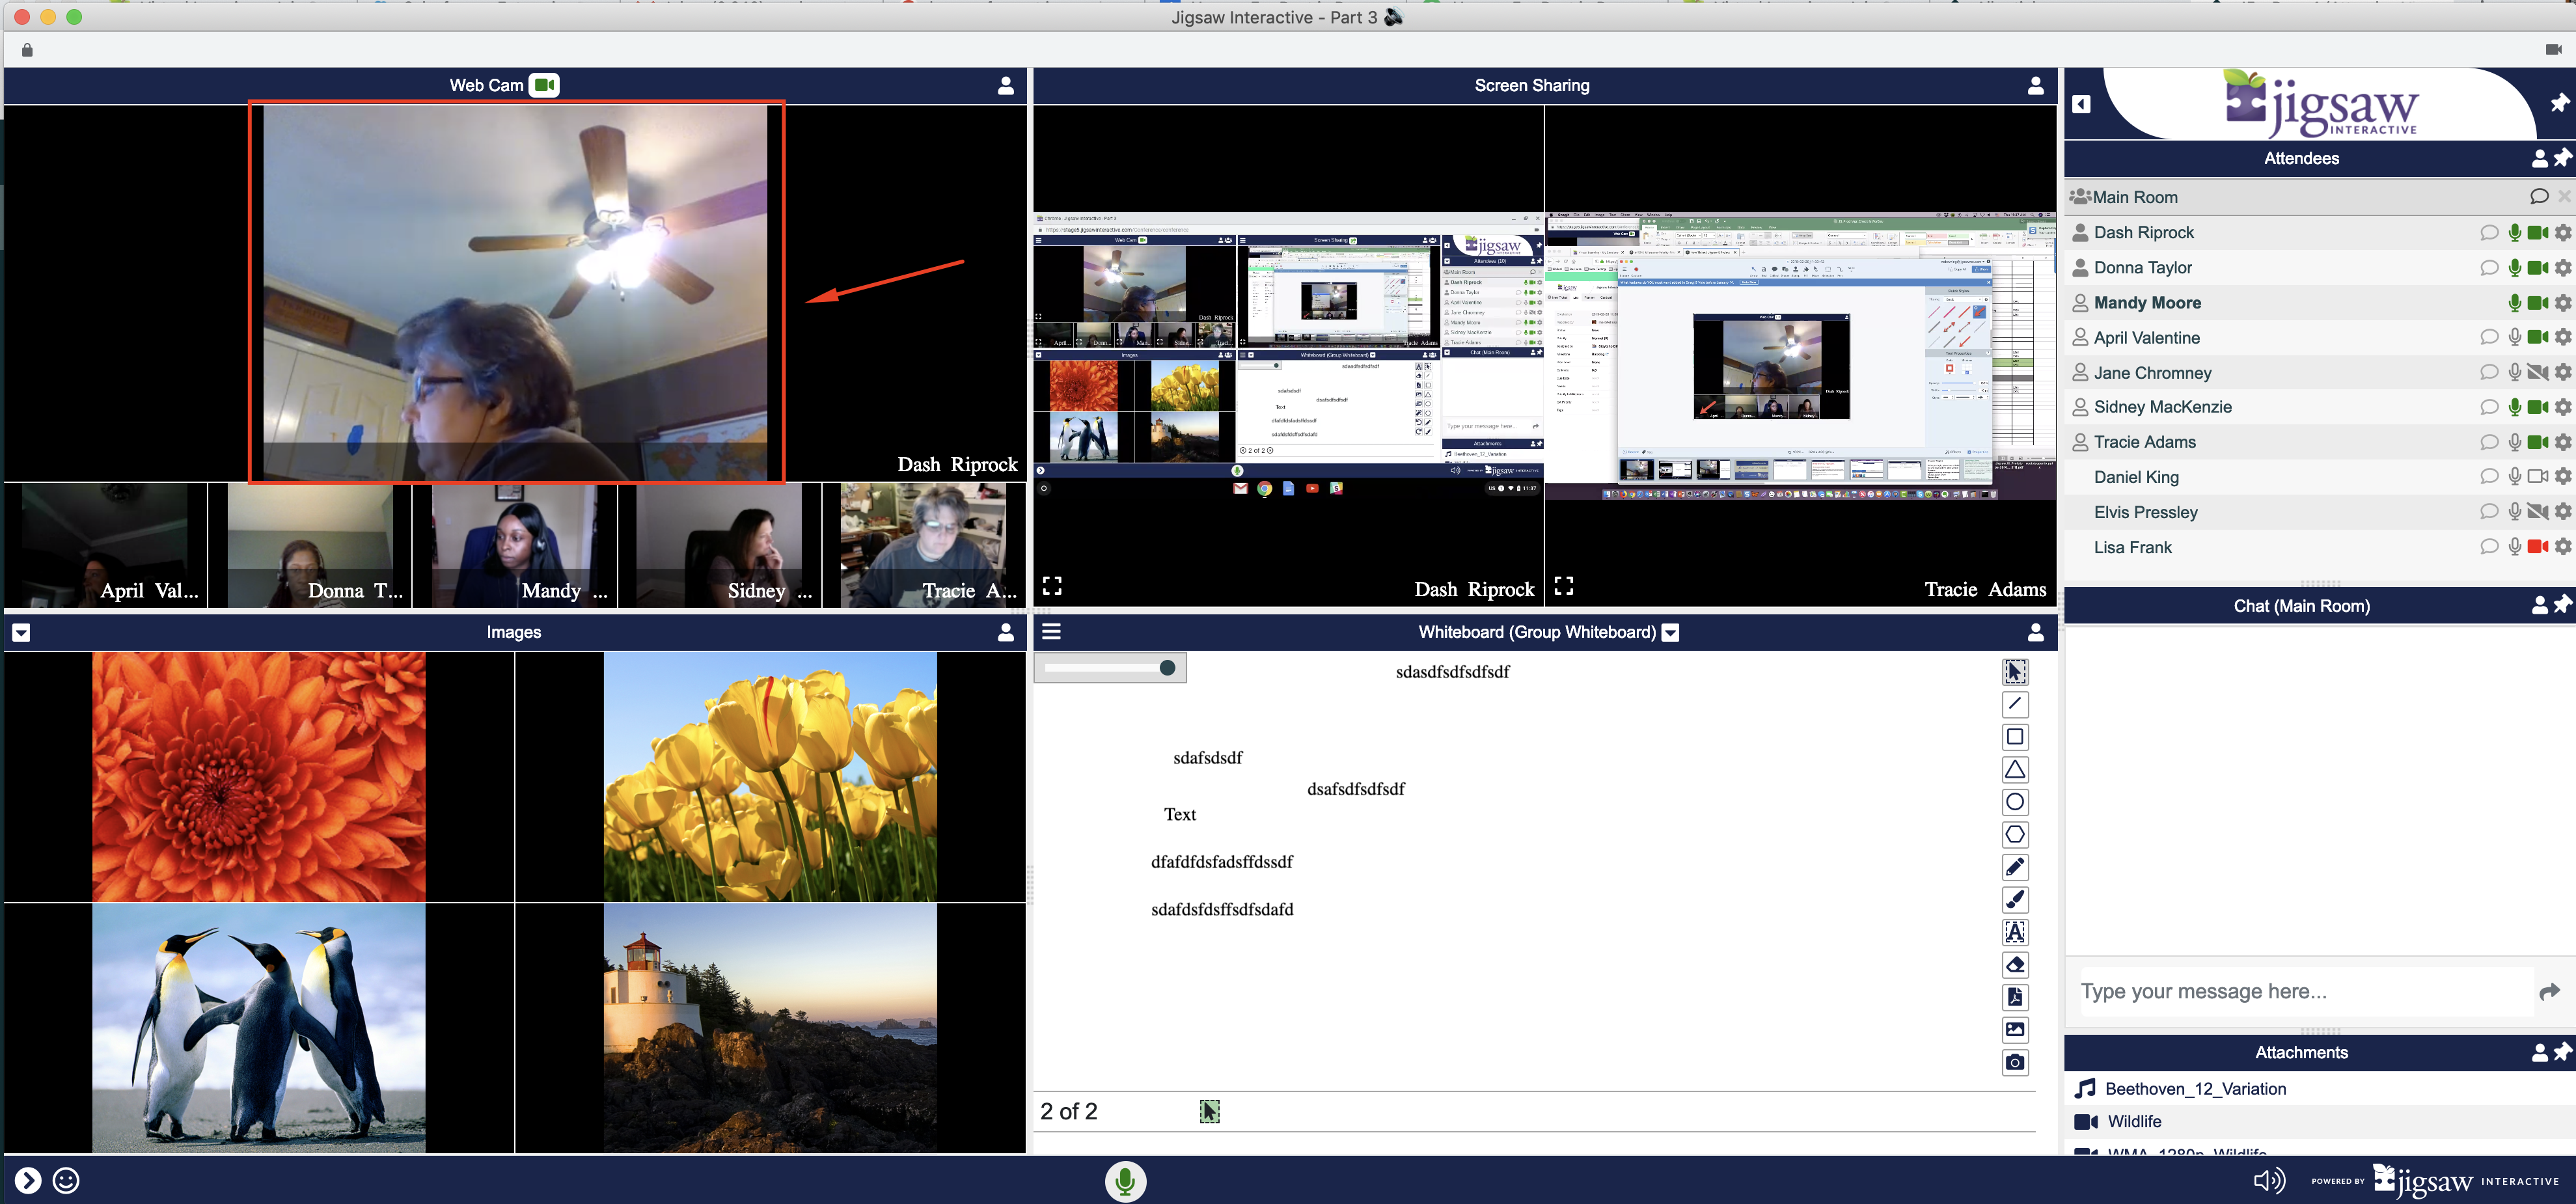Select the line drawing tool in whiteboard
2576x1204 pixels.
tap(2014, 704)
